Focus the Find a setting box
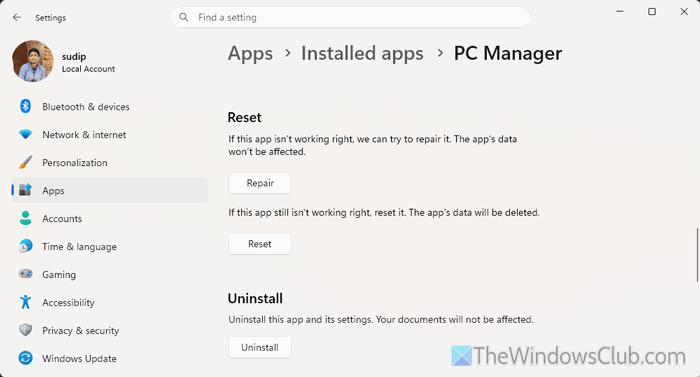Image resolution: width=700 pixels, height=377 pixels. [x=350, y=17]
